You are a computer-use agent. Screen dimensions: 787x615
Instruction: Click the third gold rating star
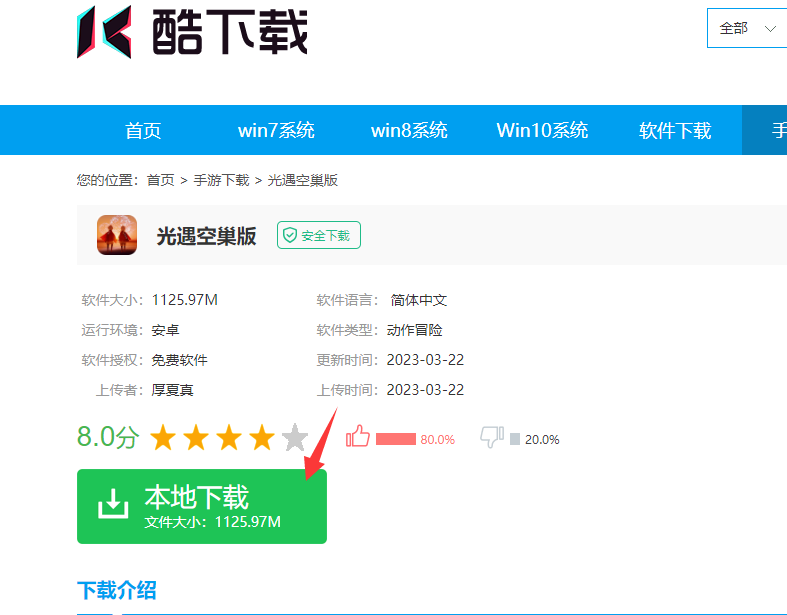point(229,437)
